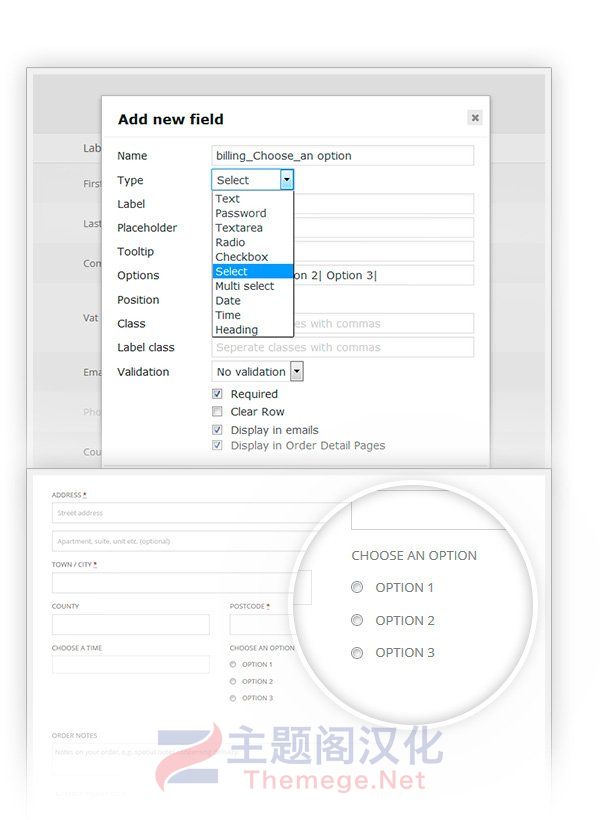Select magnified OPTION 1 radio button

(357, 587)
